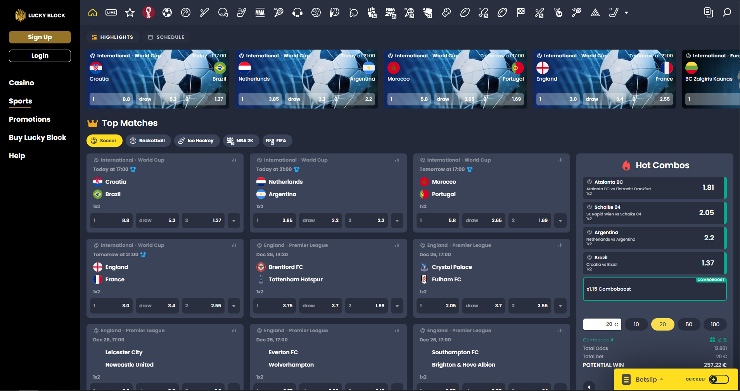The image size is (740, 391).
Task: Select the basketball sport icon
Action: pos(185,13)
